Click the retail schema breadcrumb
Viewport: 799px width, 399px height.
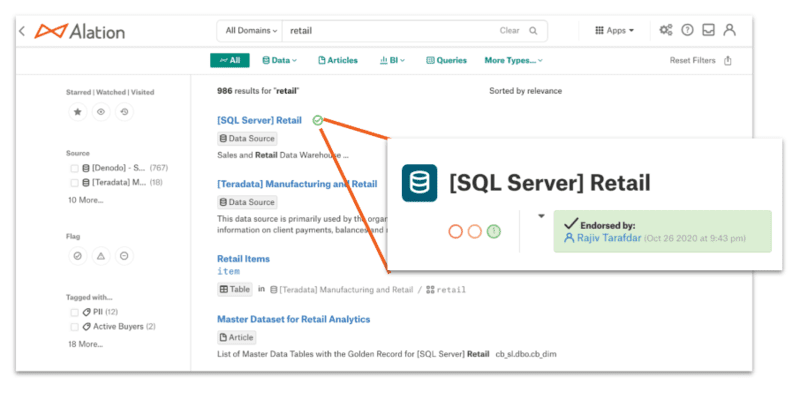point(446,290)
